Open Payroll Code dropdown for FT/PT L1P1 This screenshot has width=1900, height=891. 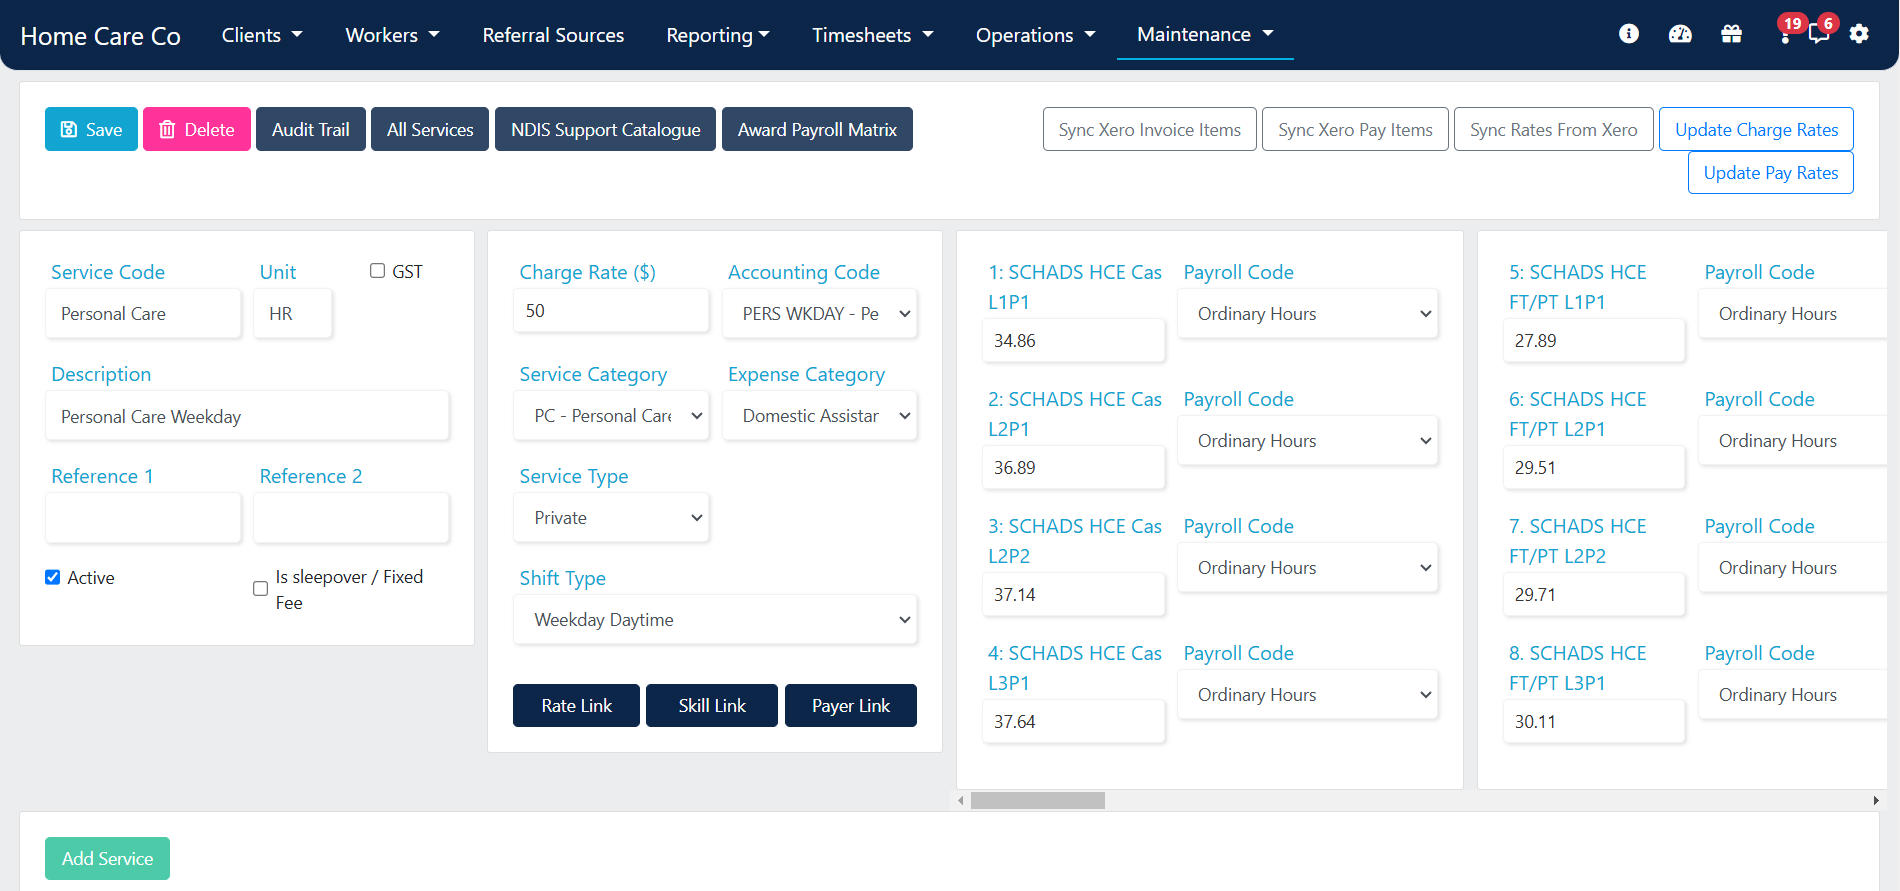click(x=1793, y=313)
